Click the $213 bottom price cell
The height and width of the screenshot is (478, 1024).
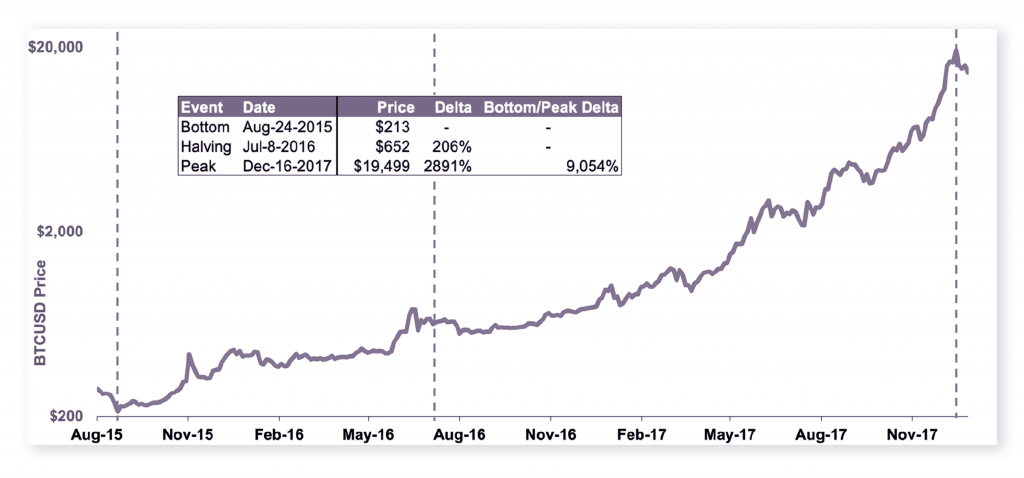395,127
